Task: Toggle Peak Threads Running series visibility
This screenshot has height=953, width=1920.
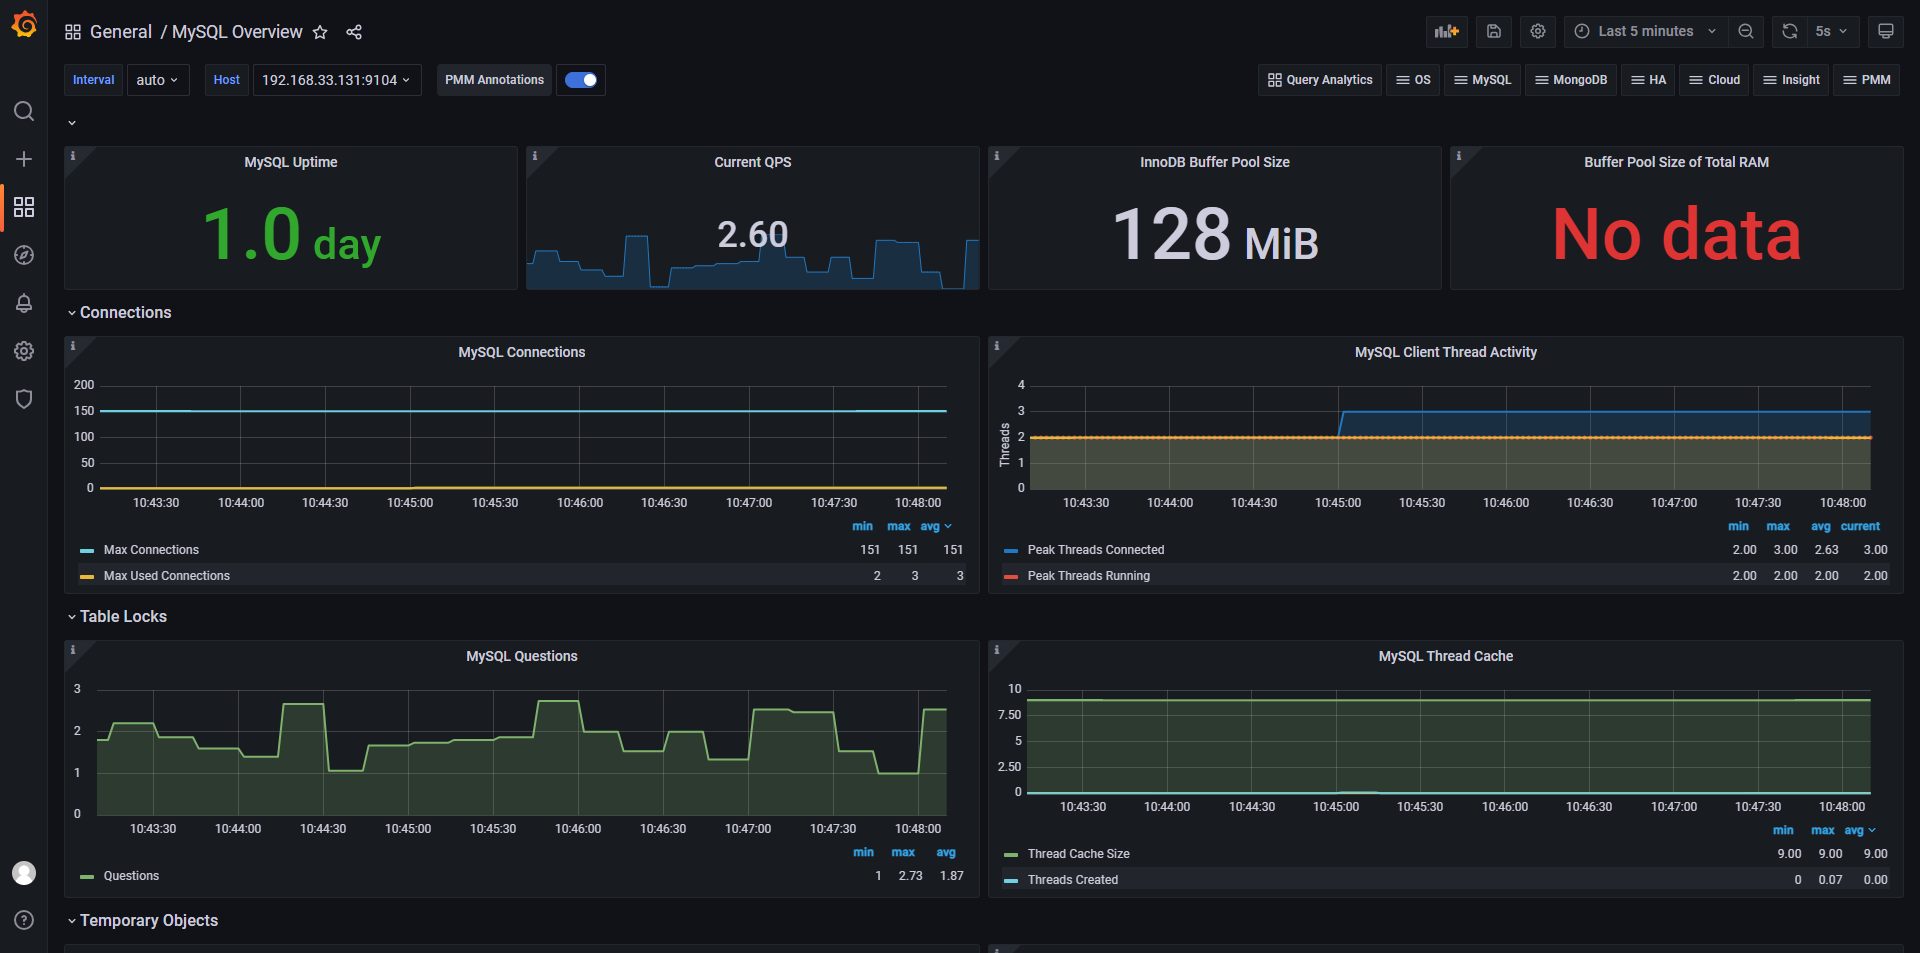Action: click(x=1088, y=576)
